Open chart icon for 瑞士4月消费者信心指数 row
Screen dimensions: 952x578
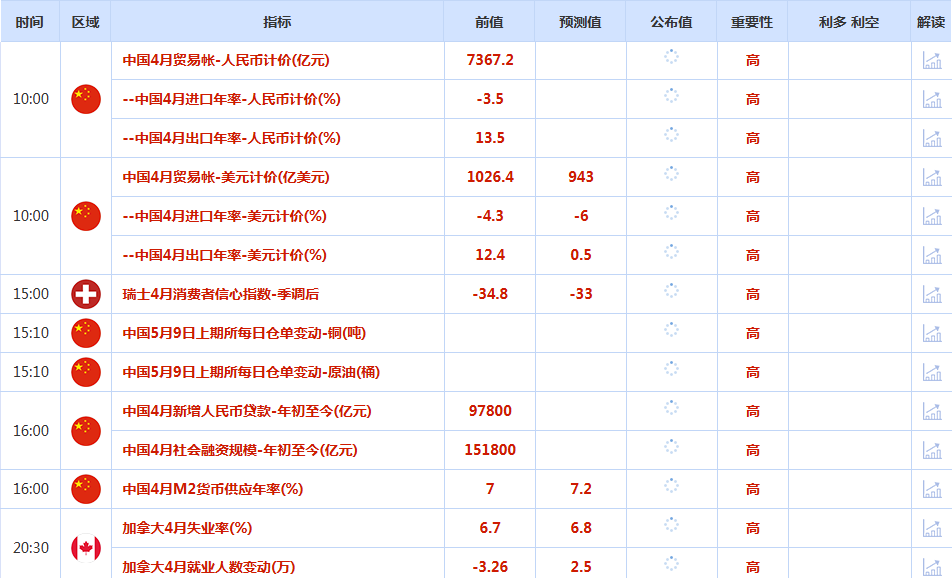pyautogui.click(x=931, y=294)
